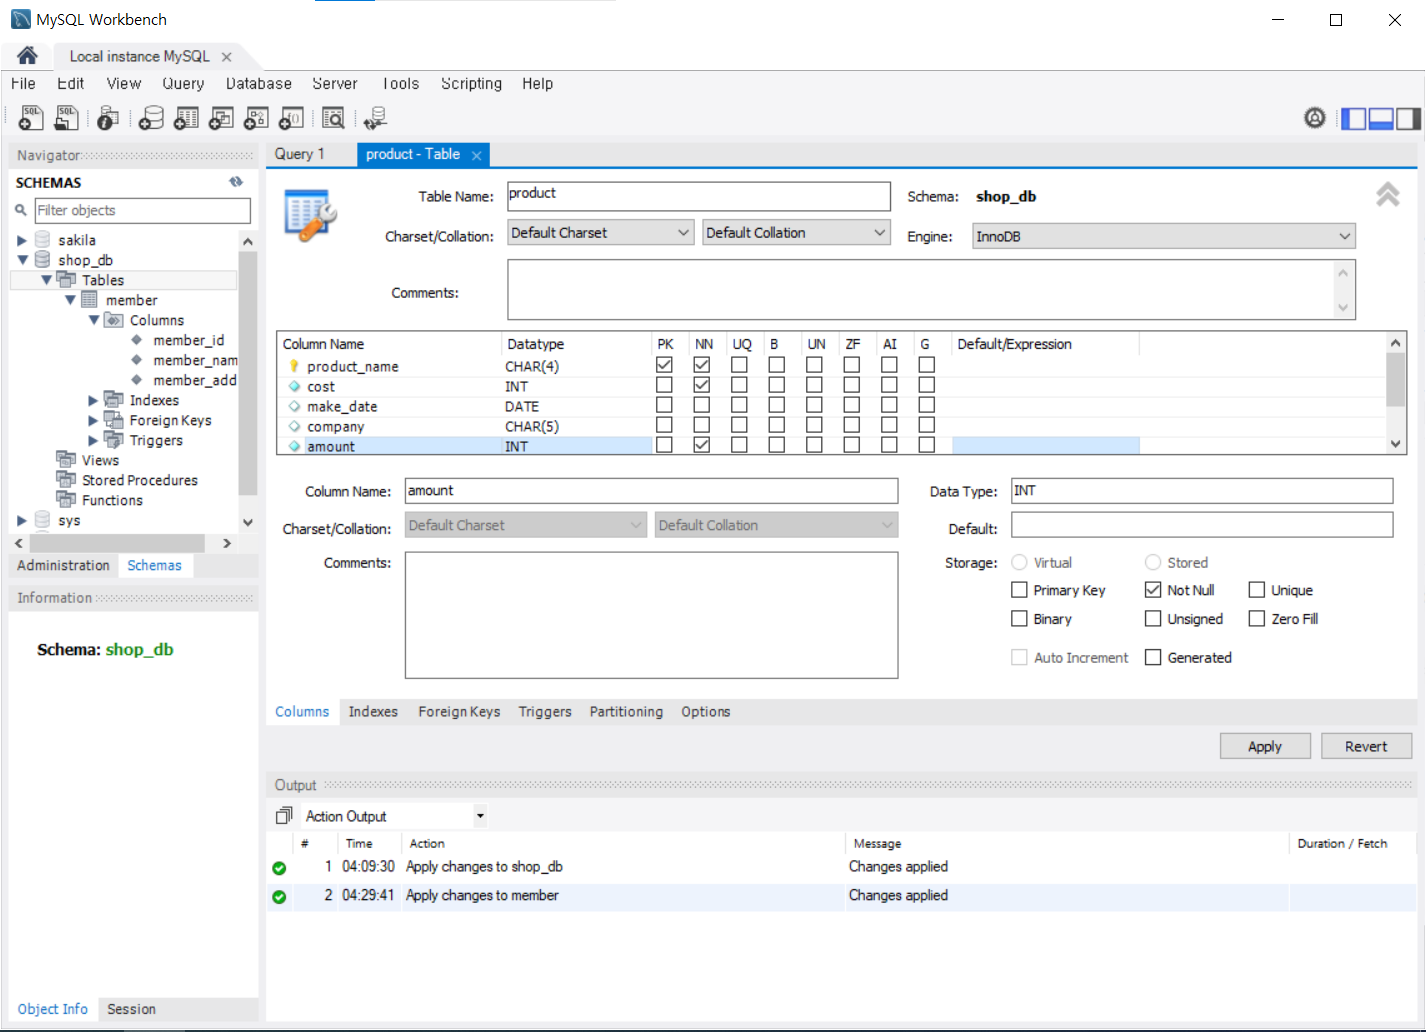Toggle AI checkbox for amount row

889,445
